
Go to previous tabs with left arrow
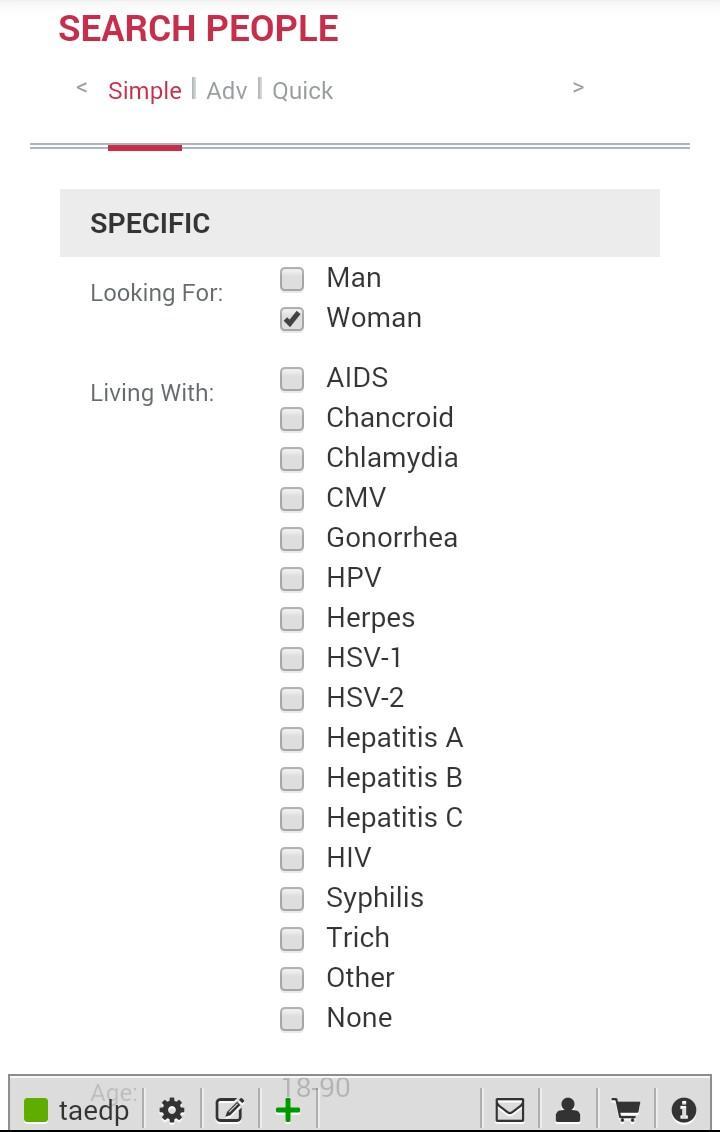(x=82, y=87)
